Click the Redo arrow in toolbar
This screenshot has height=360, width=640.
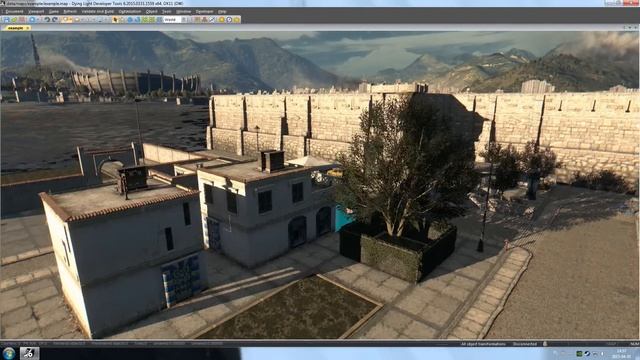pyautogui.click(x=55, y=20)
